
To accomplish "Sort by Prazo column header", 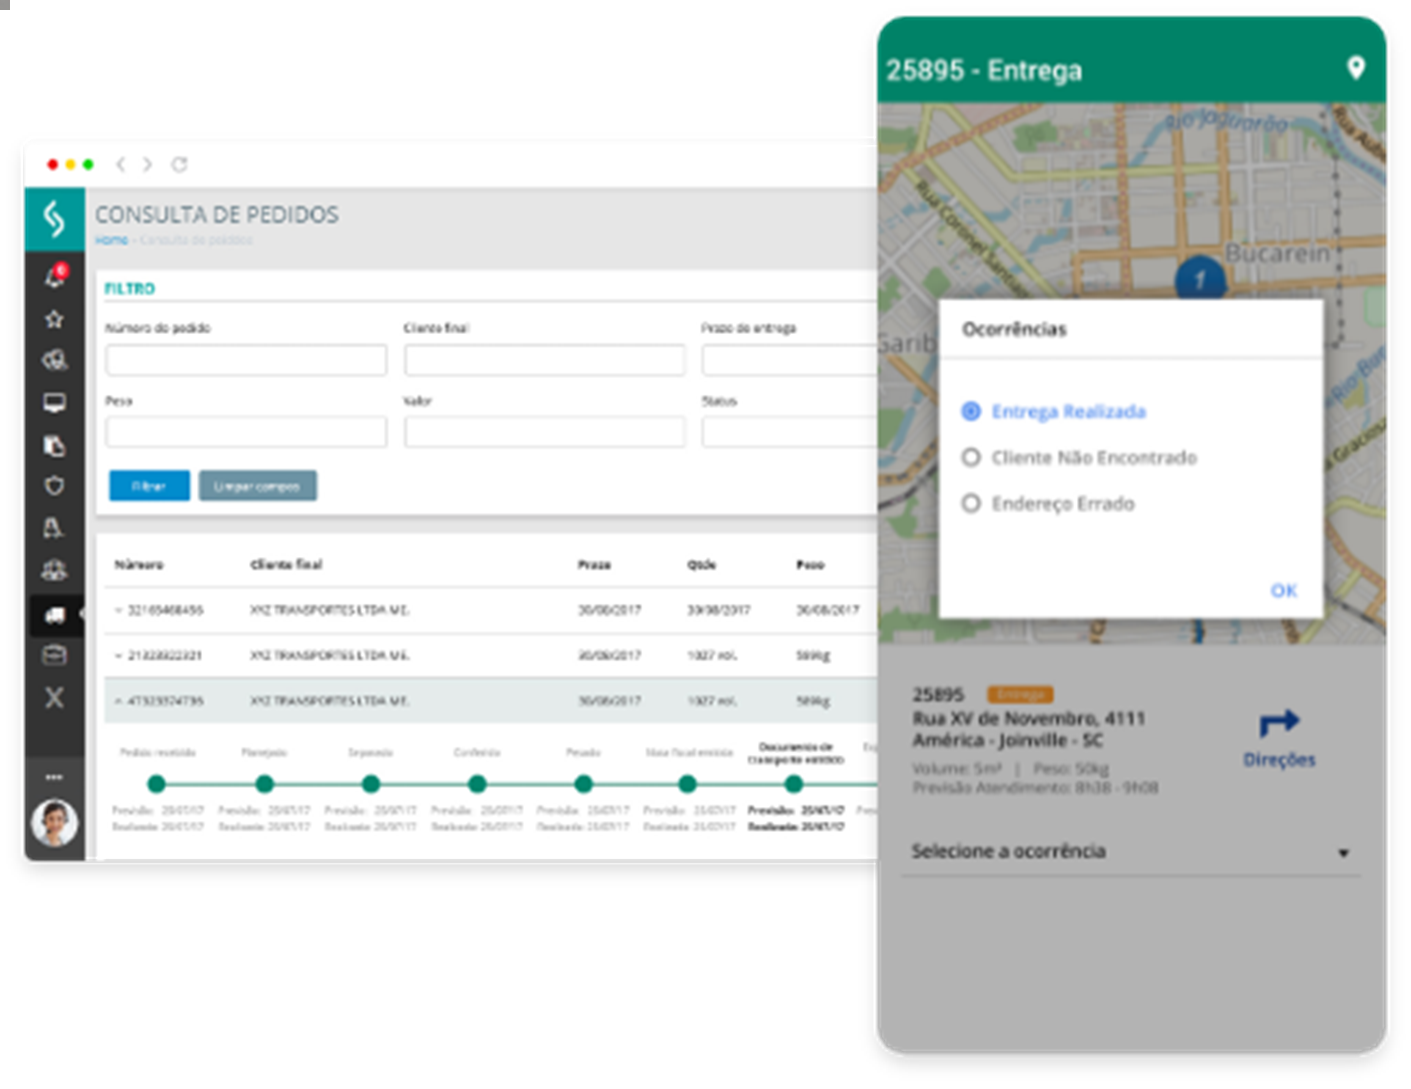I will (594, 565).
